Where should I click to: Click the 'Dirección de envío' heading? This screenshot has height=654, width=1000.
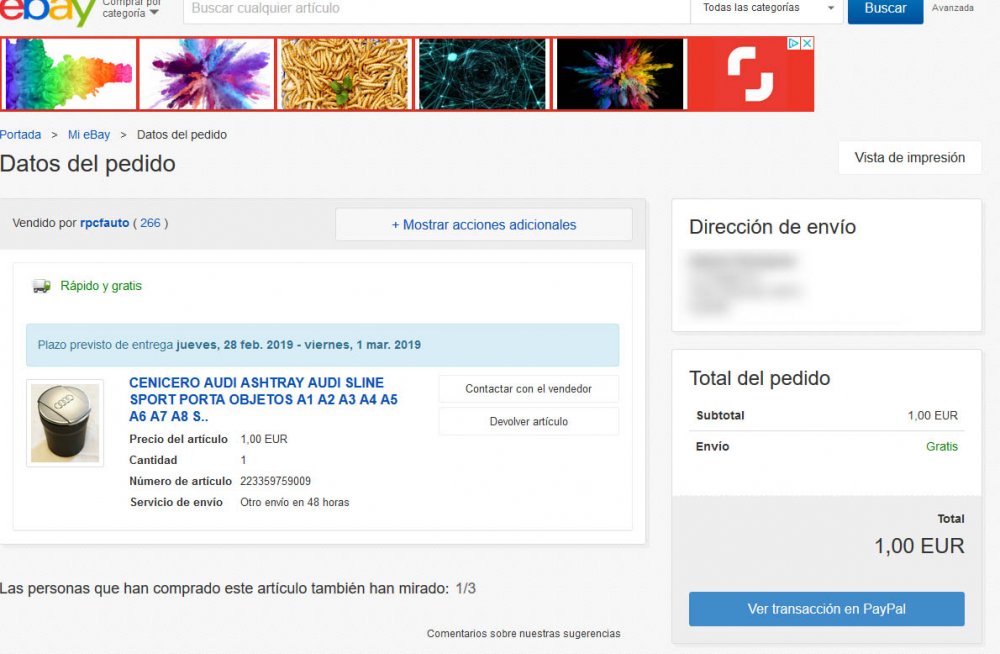[x=772, y=227]
